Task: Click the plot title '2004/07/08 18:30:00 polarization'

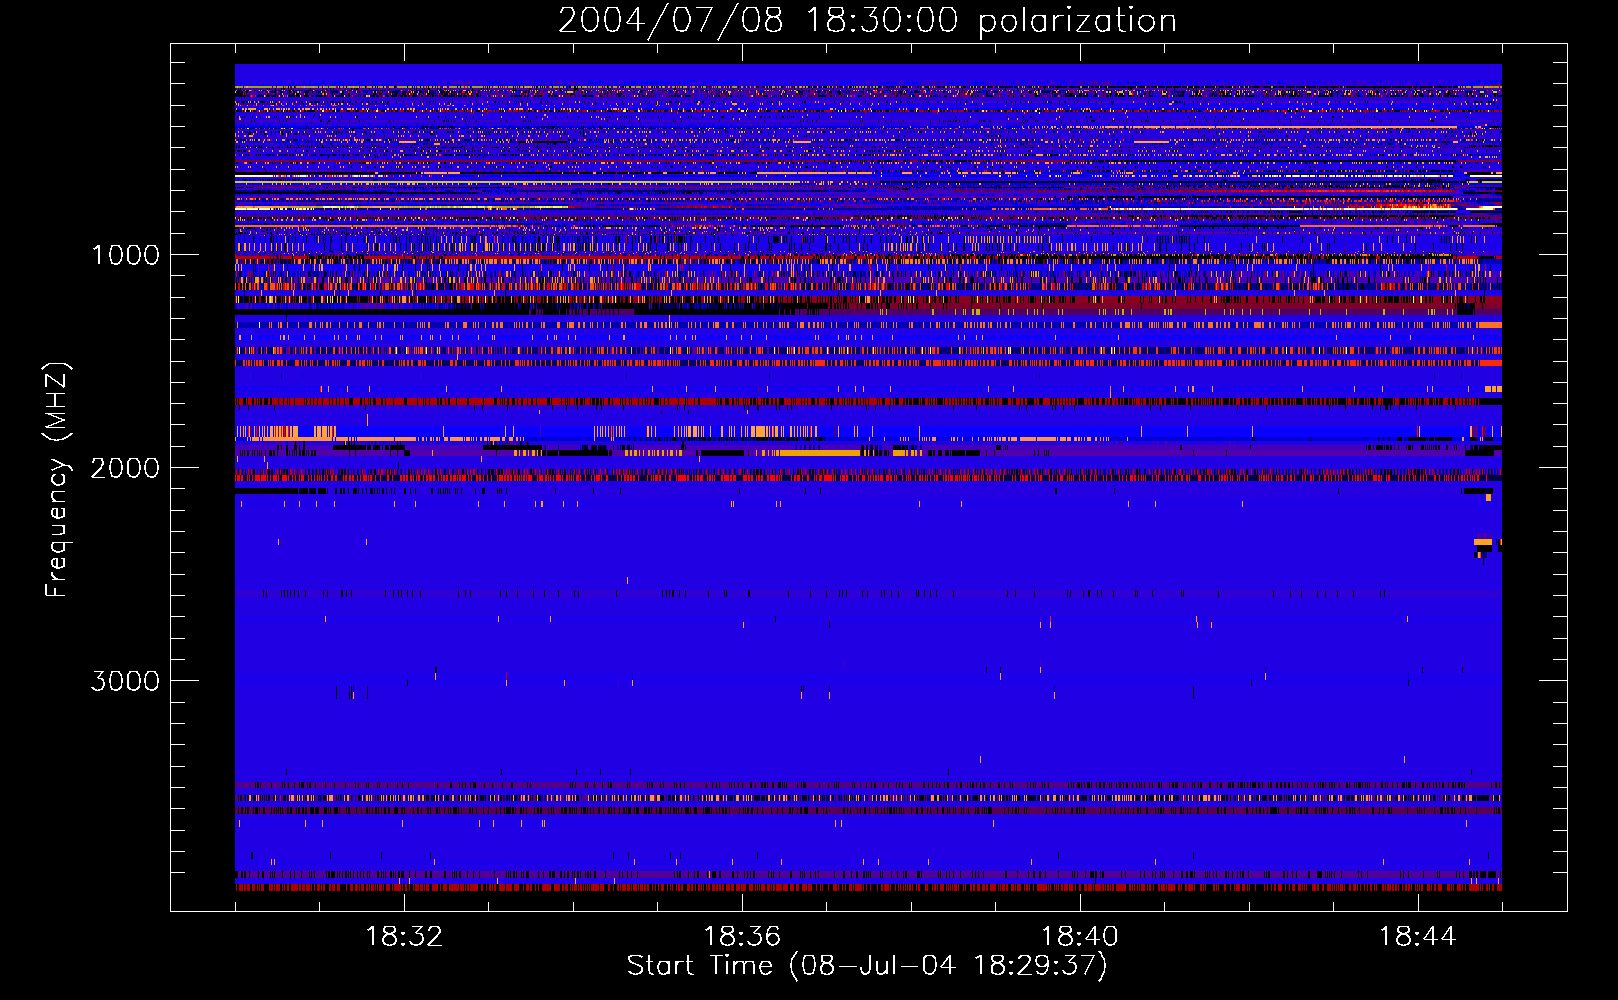Action: 867,21
